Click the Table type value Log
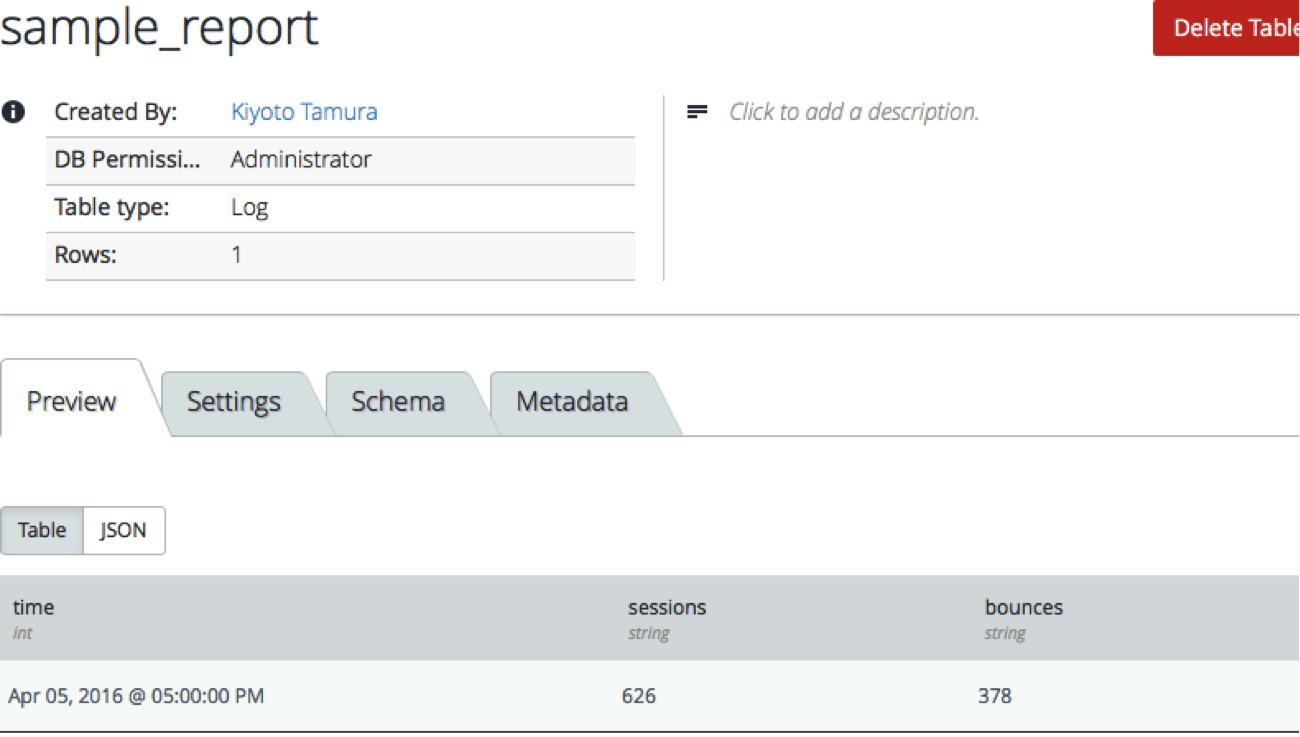Image resolution: width=1300 pixels, height=737 pixels. click(250, 208)
